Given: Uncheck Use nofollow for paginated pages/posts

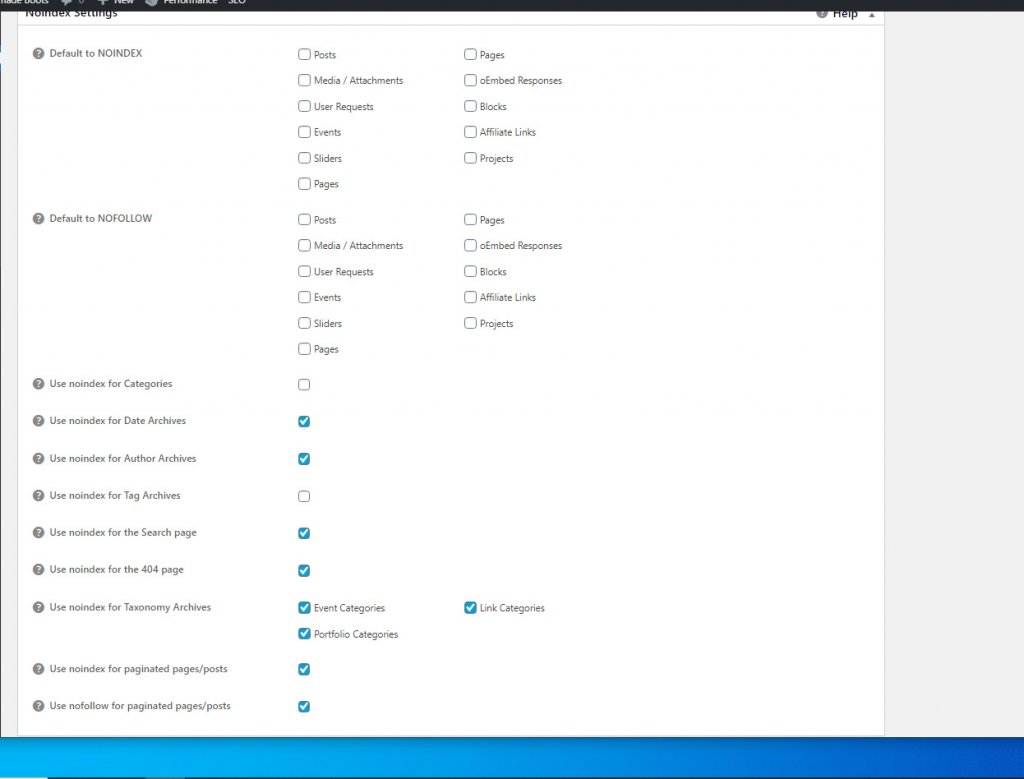Looking at the screenshot, I should click(304, 707).
